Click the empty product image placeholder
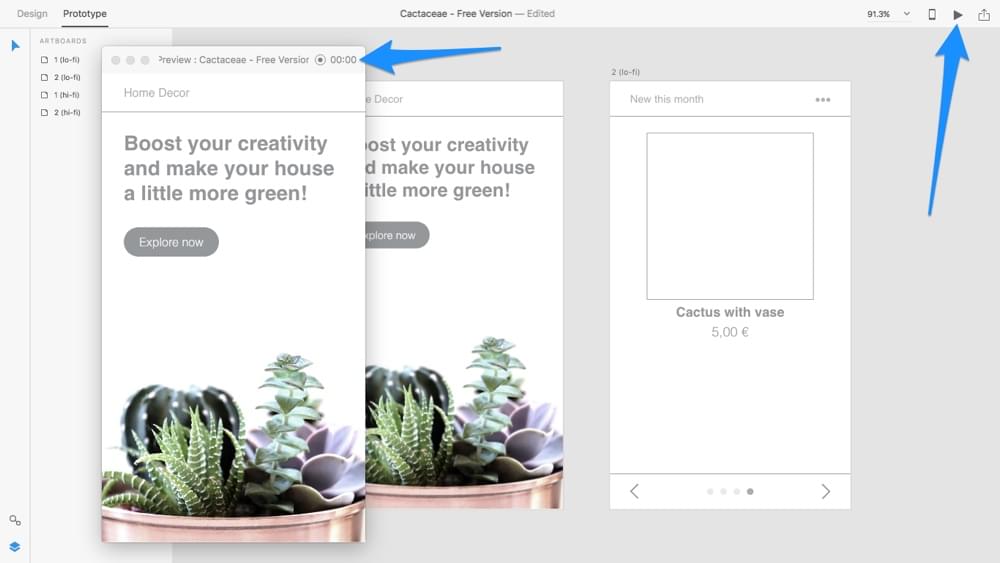Screen dimensions: 1000x563 [x=730, y=216]
